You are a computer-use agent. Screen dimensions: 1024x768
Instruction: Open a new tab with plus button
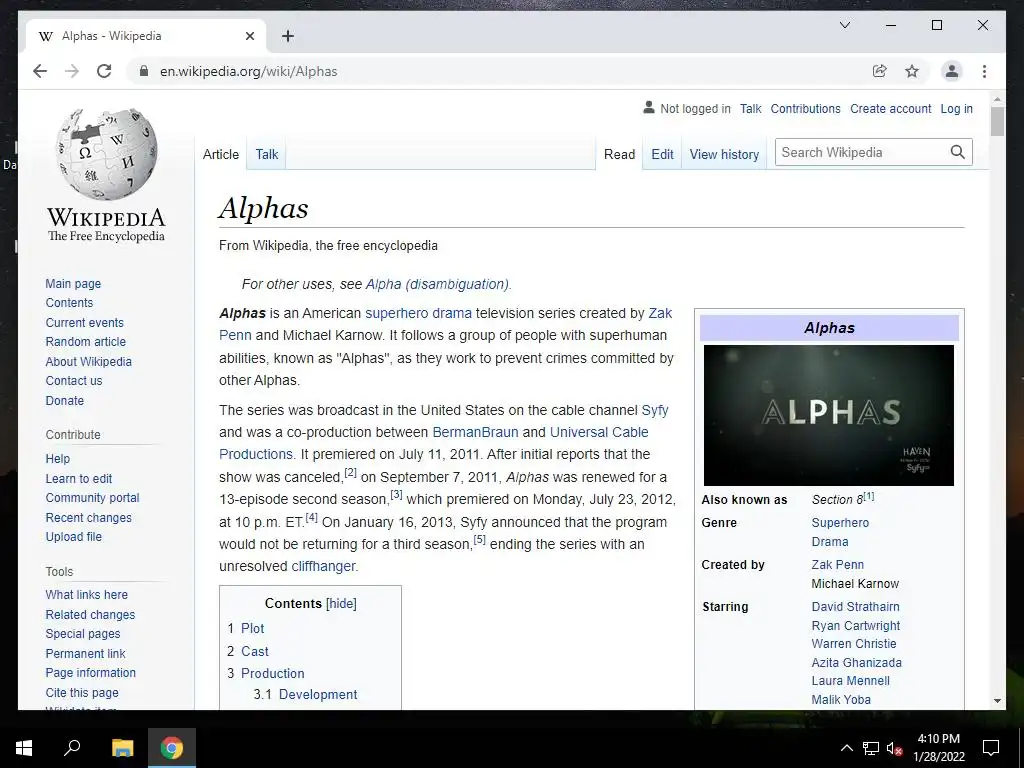tap(287, 36)
